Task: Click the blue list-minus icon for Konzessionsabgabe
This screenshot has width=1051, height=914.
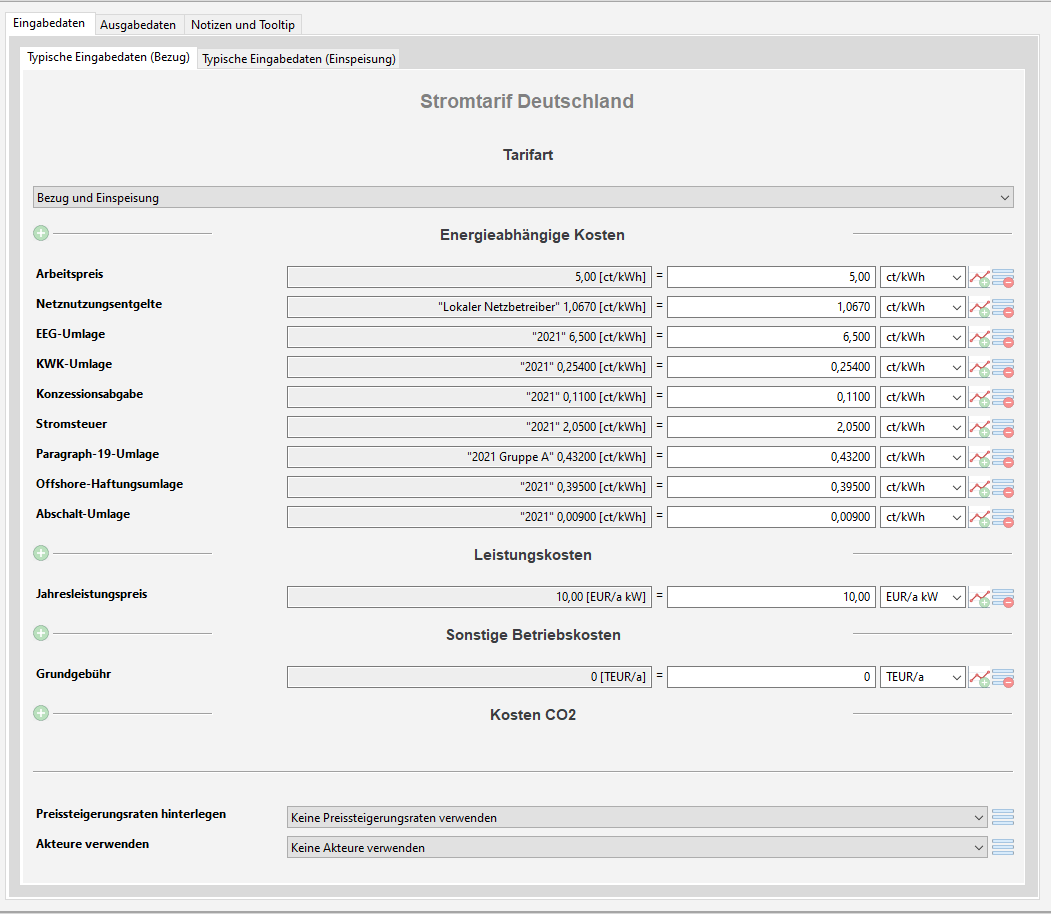Action: point(1003,397)
